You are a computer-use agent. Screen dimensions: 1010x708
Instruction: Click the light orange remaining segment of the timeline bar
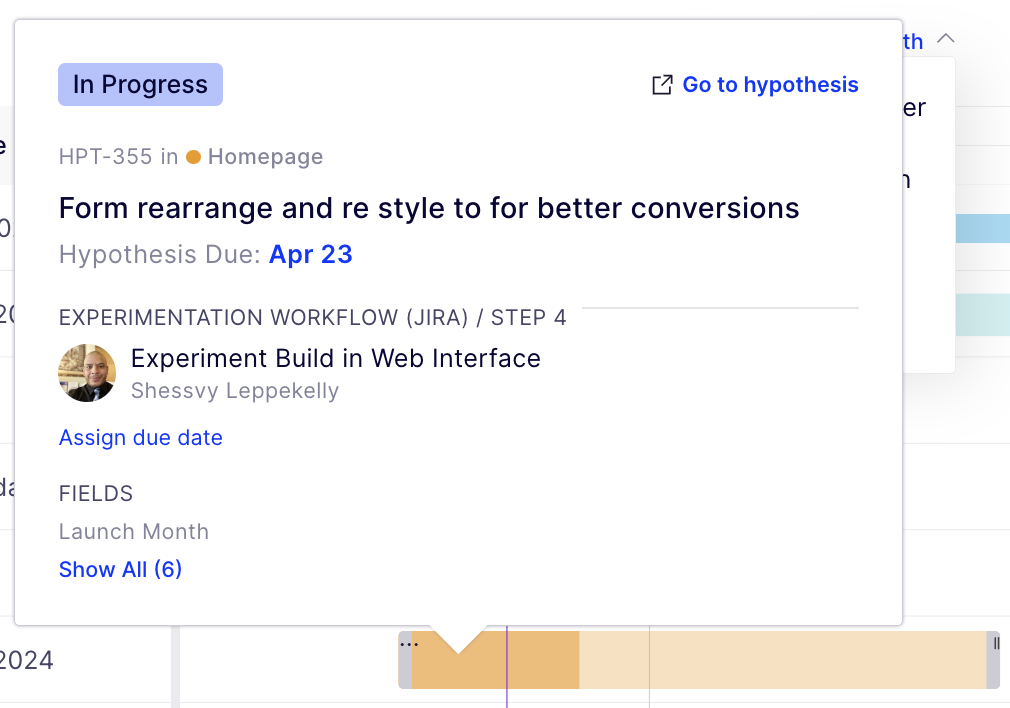pos(783,660)
